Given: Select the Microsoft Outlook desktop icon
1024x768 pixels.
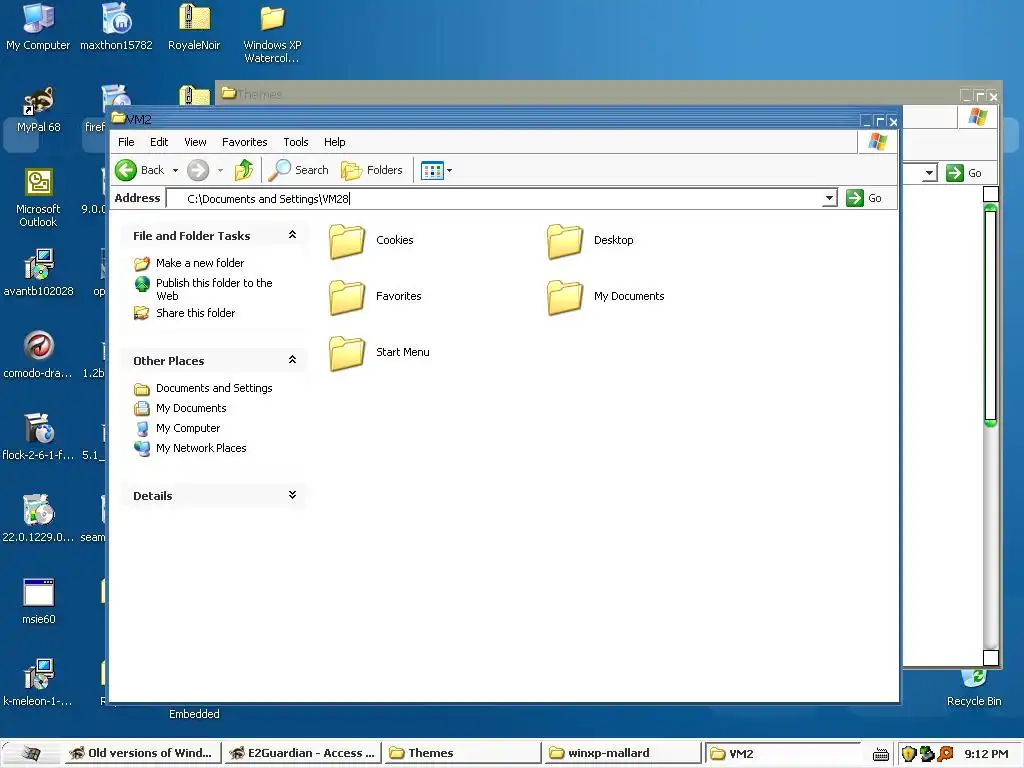Looking at the screenshot, I should click(x=39, y=198).
